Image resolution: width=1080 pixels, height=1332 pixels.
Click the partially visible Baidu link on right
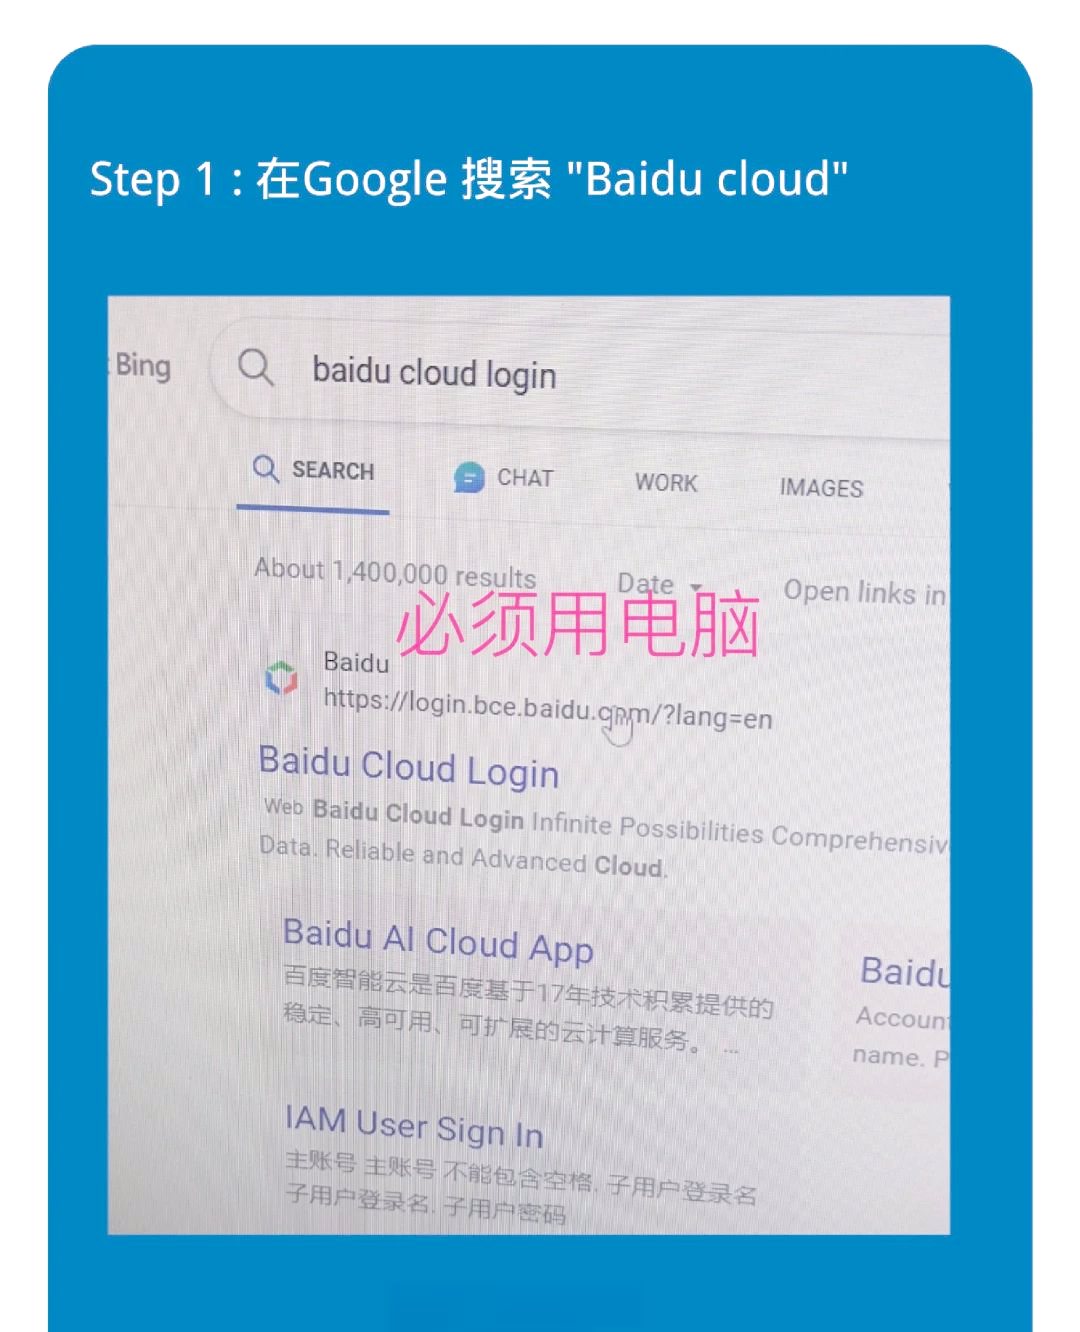click(x=904, y=971)
